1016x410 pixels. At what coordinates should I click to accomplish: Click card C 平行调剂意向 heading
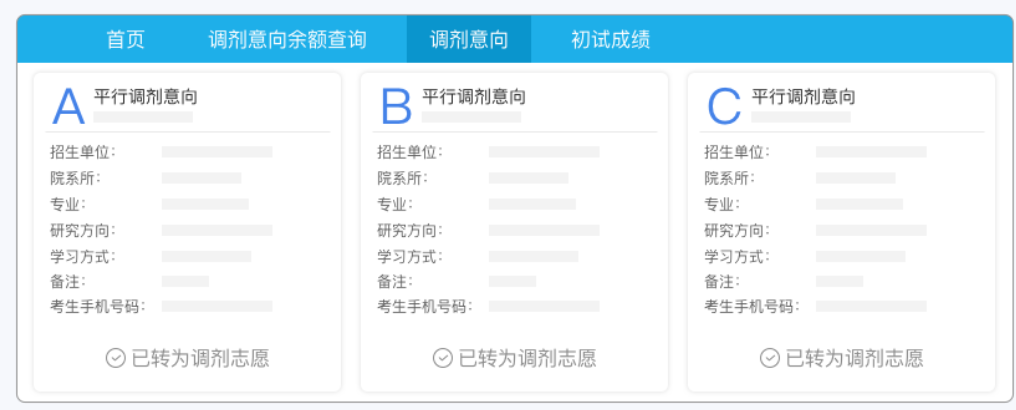pyautogui.click(x=803, y=97)
